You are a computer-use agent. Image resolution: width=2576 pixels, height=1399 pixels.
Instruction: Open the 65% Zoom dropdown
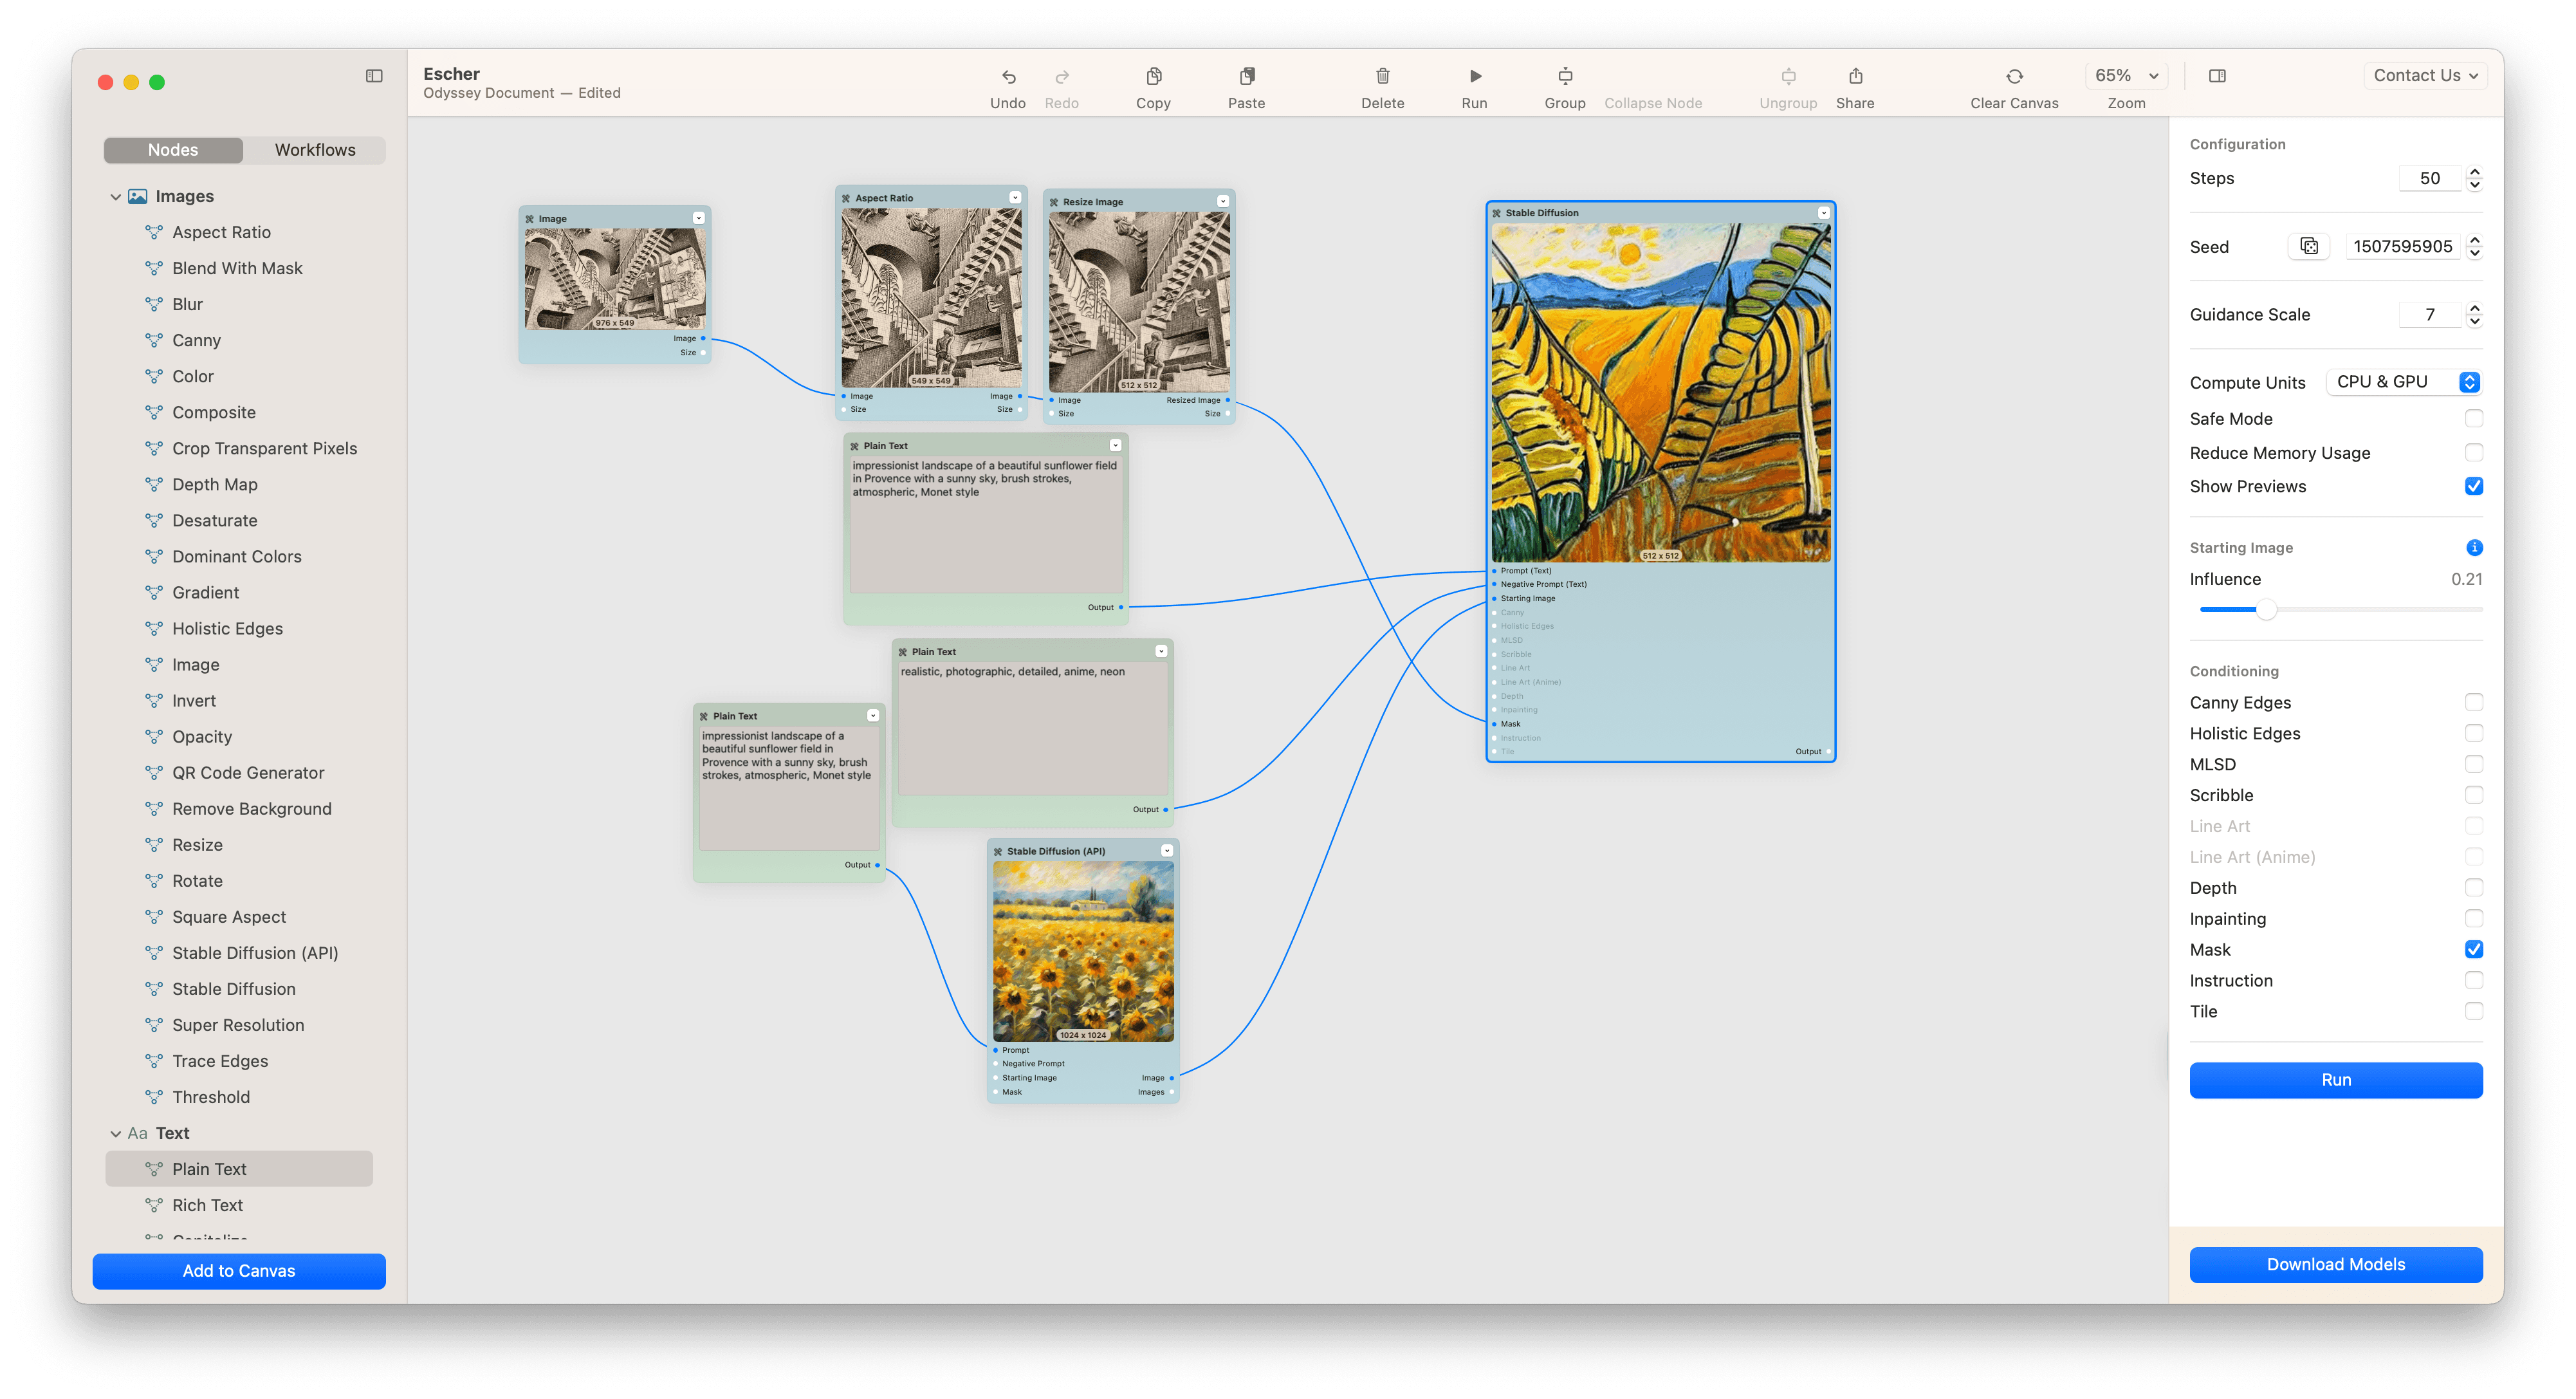(2126, 76)
